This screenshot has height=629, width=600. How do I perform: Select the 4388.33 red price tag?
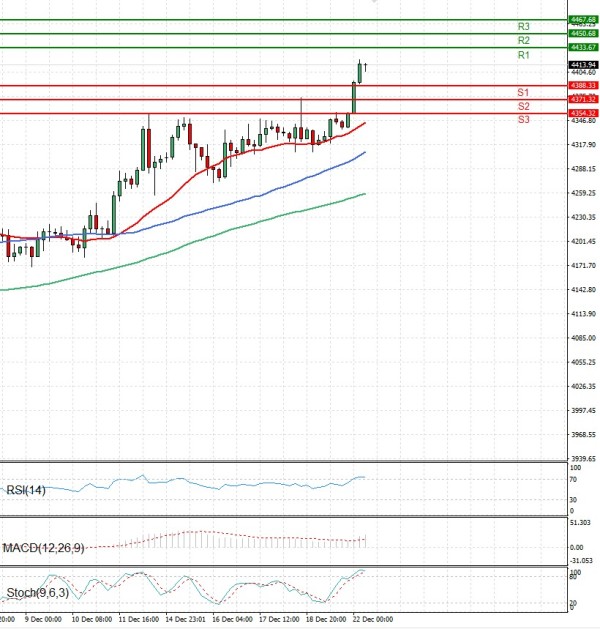[x=583, y=85]
